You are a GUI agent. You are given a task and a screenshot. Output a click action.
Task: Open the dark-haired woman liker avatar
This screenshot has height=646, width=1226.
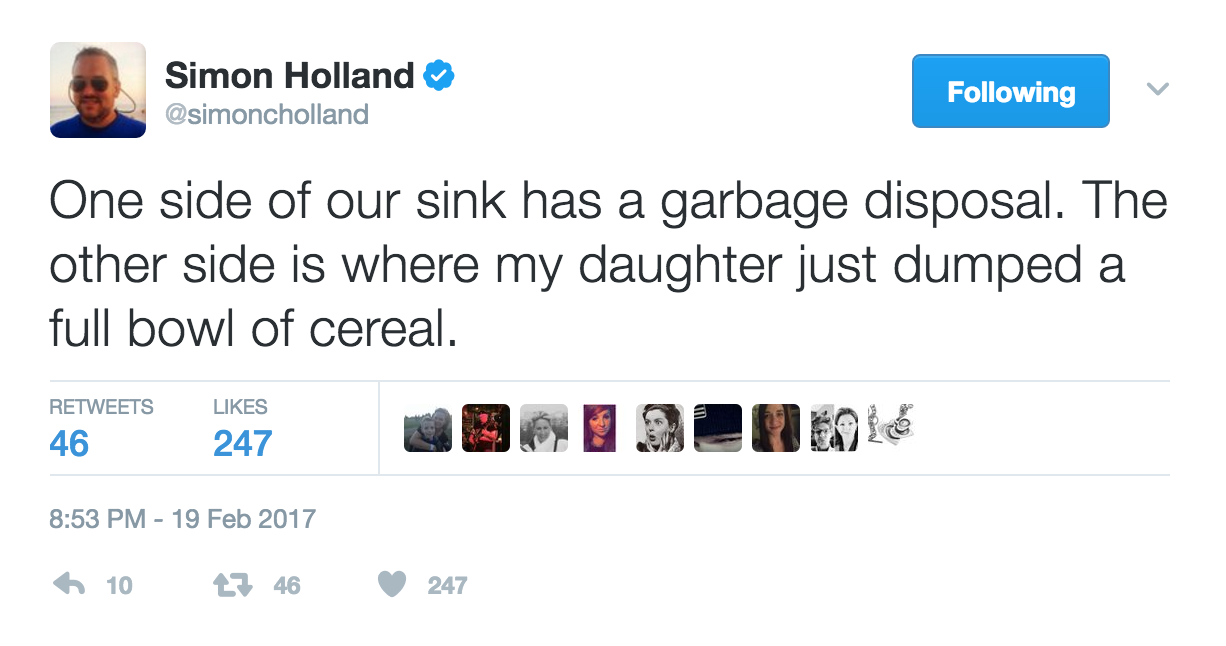click(x=776, y=428)
